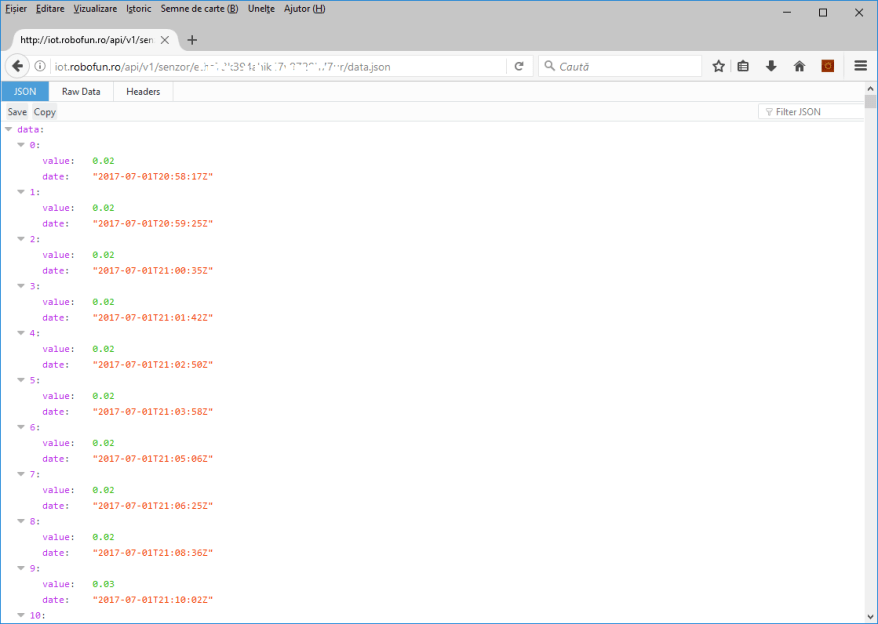Image resolution: width=878 pixels, height=624 pixels.
Task: Click the Copy button
Action: click(x=45, y=112)
